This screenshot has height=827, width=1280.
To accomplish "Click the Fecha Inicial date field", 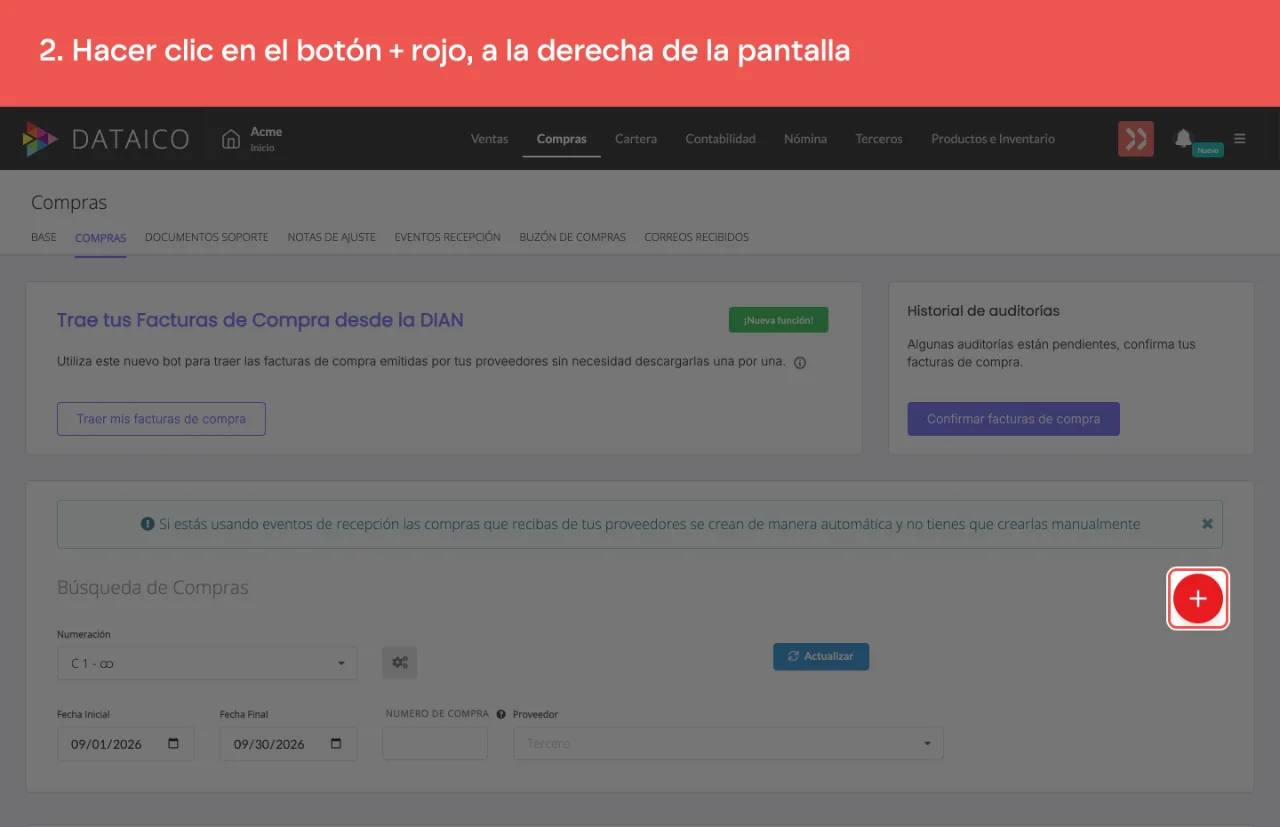I will coord(125,743).
